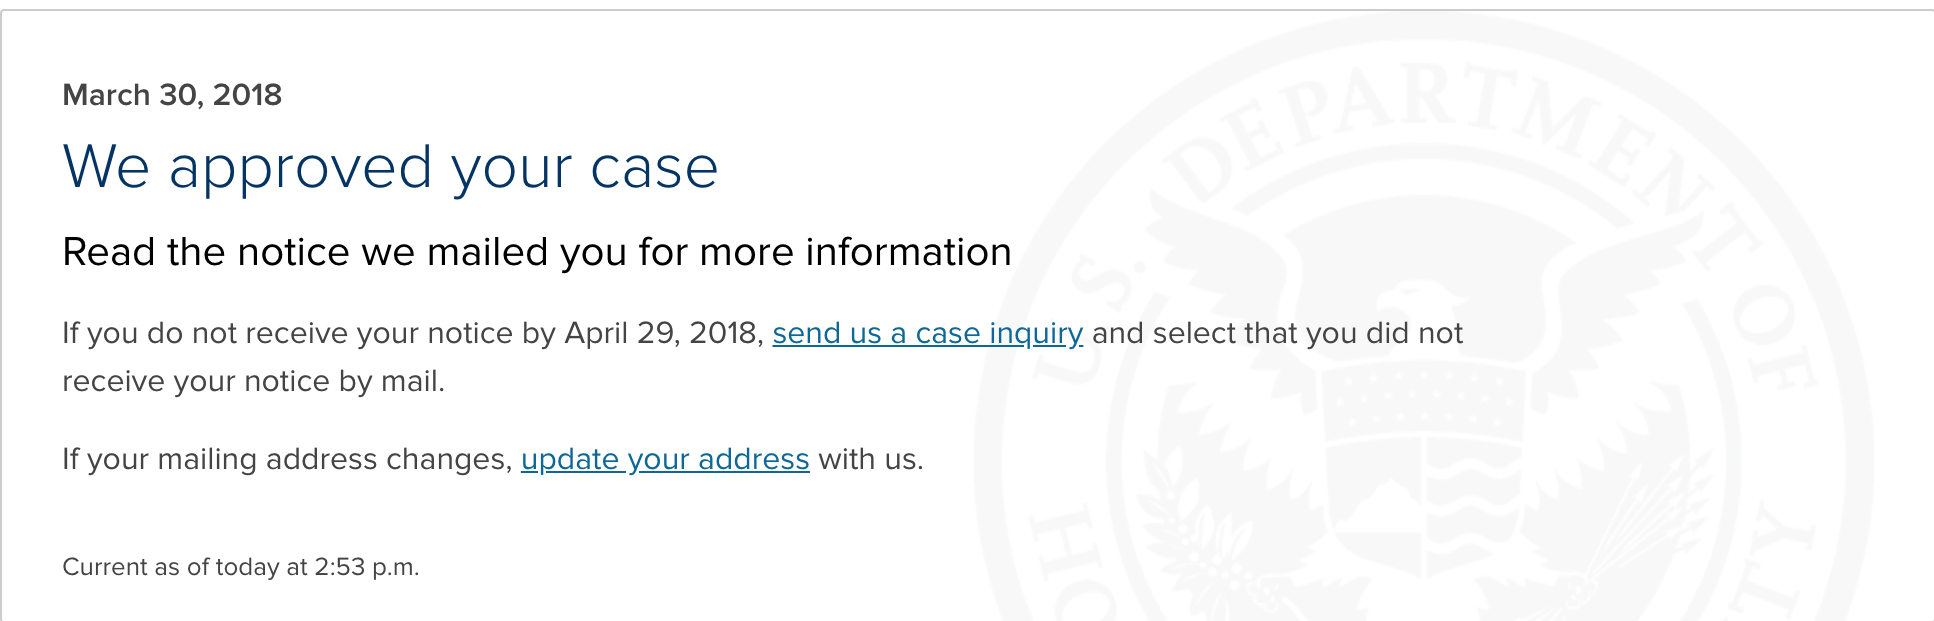Click the 'We approved your case' heading
Screen dimensions: 1934x621
390,167
